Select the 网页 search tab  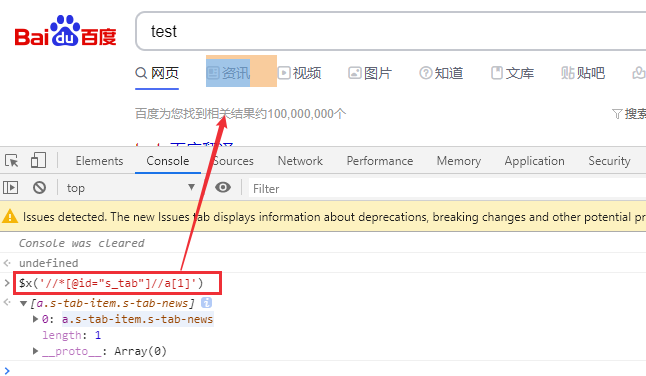click(x=157, y=73)
